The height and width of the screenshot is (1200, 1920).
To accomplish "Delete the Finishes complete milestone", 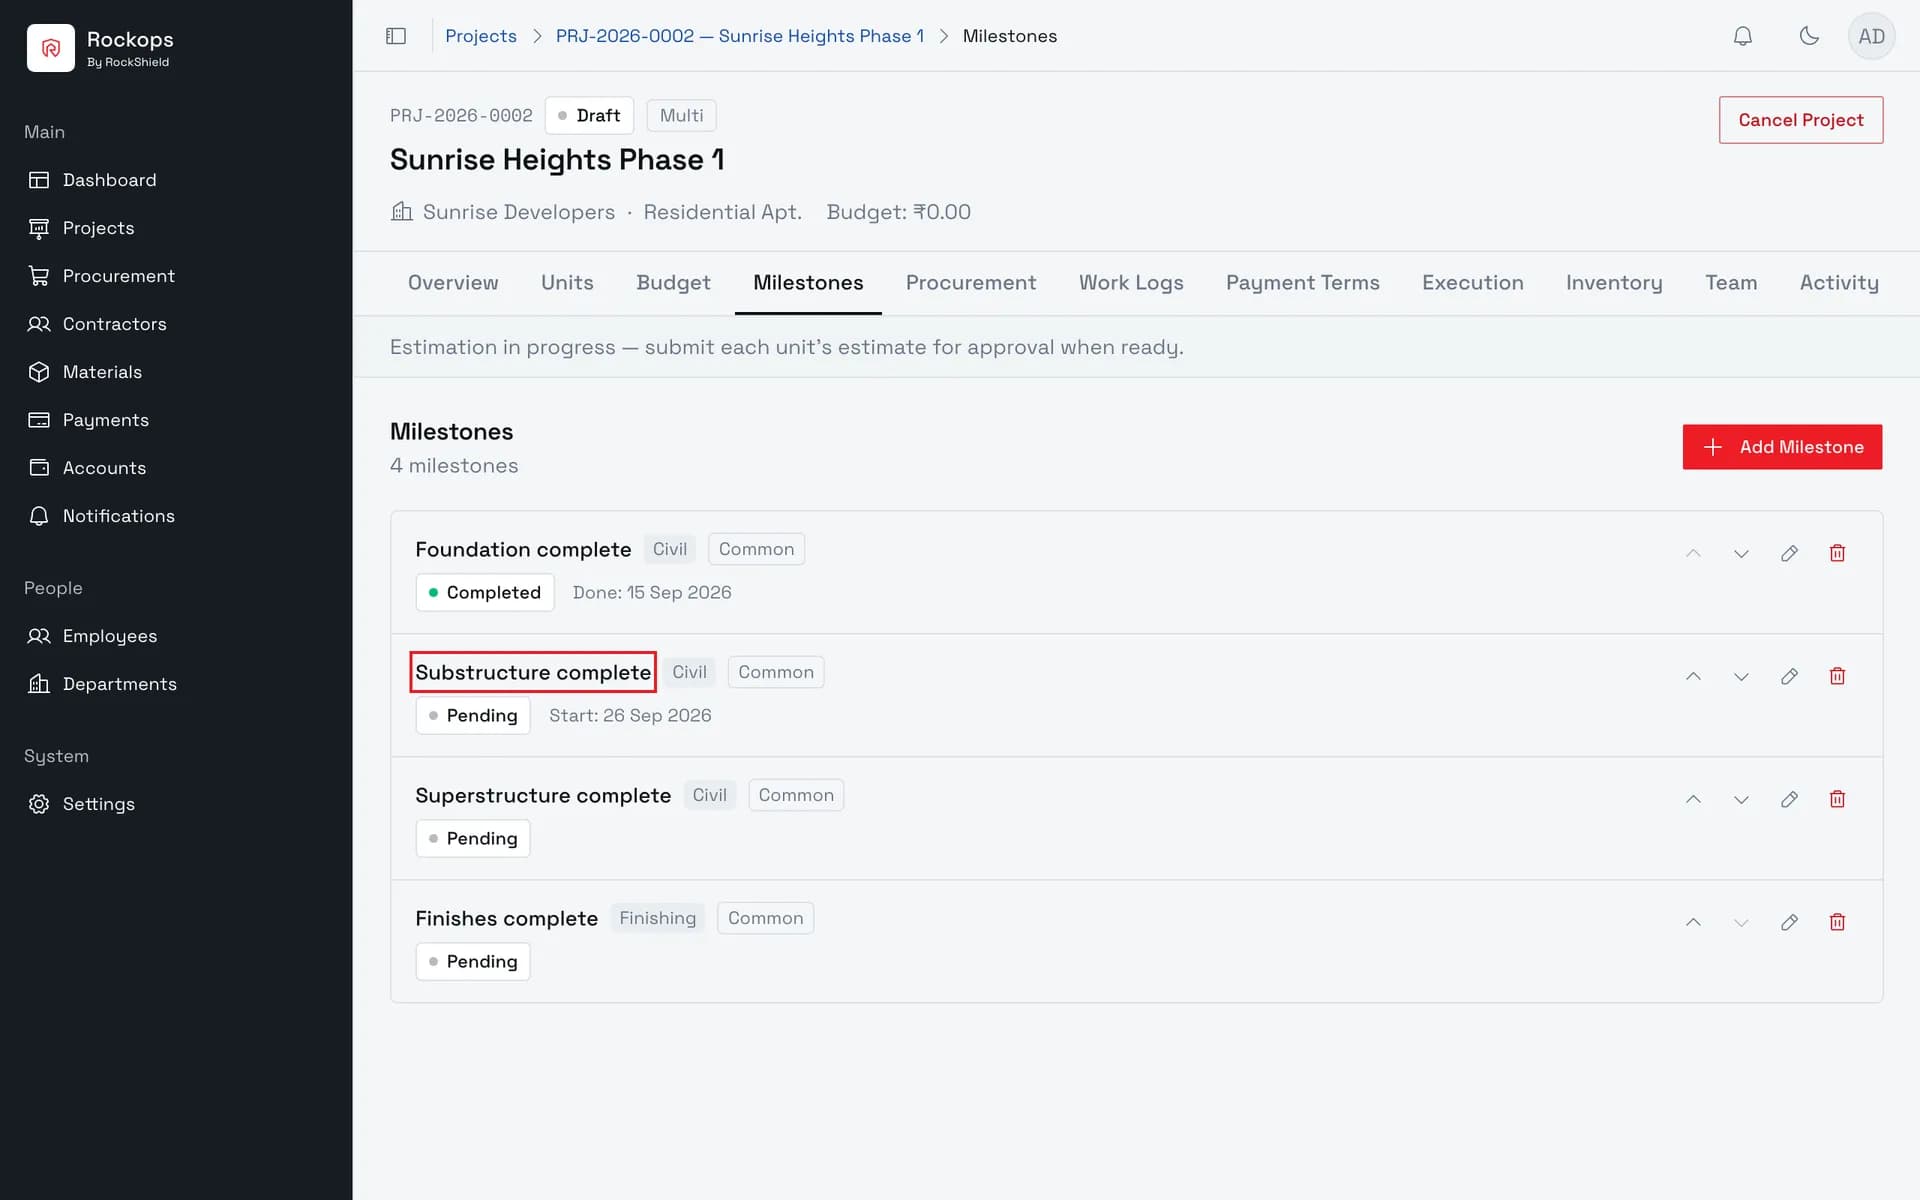I will (1837, 922).
